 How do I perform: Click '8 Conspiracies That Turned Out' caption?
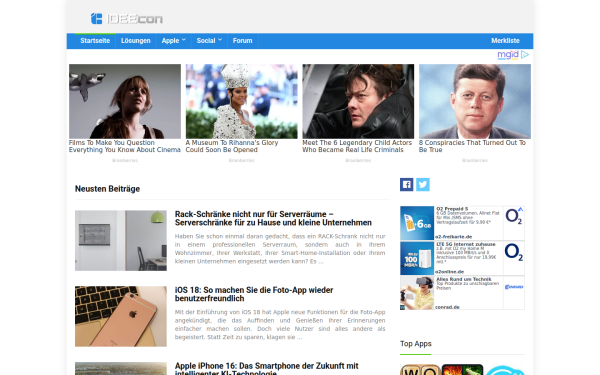(x=473, y=146)
